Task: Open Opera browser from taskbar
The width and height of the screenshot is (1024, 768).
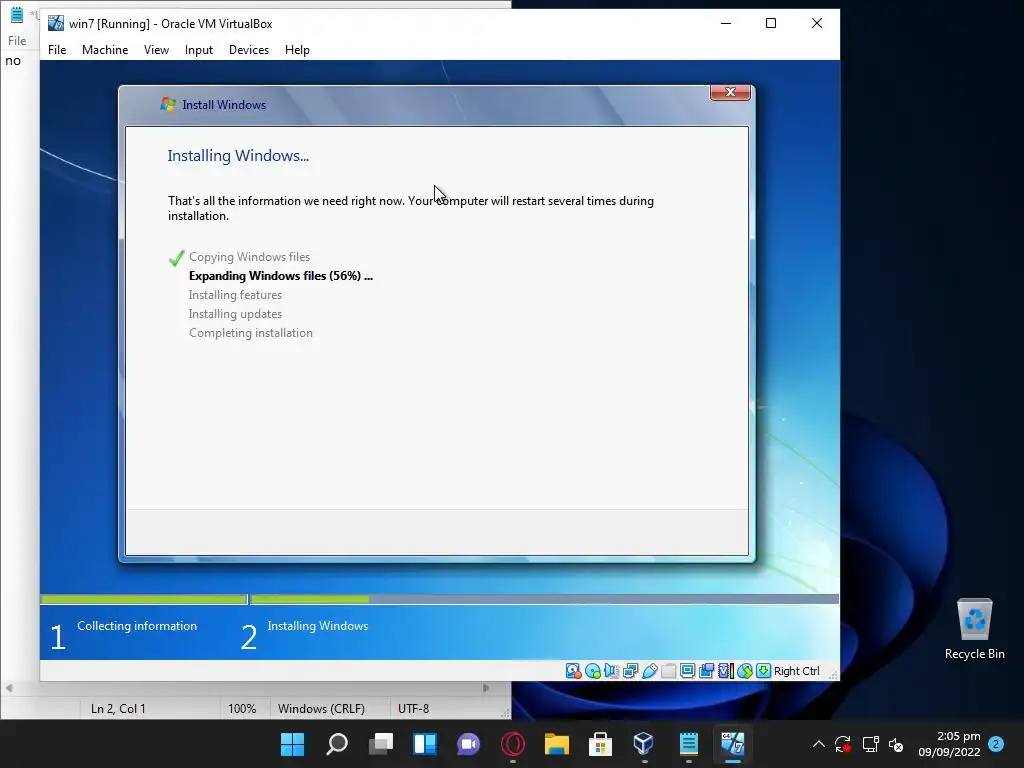Action: click(x=513, y=744)
